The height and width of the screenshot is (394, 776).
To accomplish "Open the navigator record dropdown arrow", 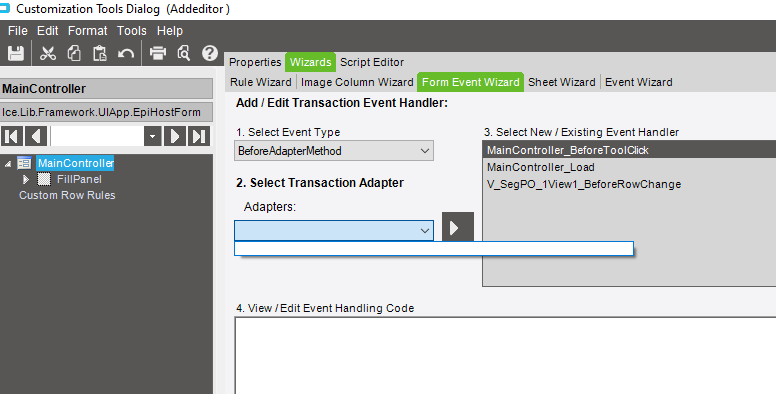I will pyautogui.click(x=153, y=136).
